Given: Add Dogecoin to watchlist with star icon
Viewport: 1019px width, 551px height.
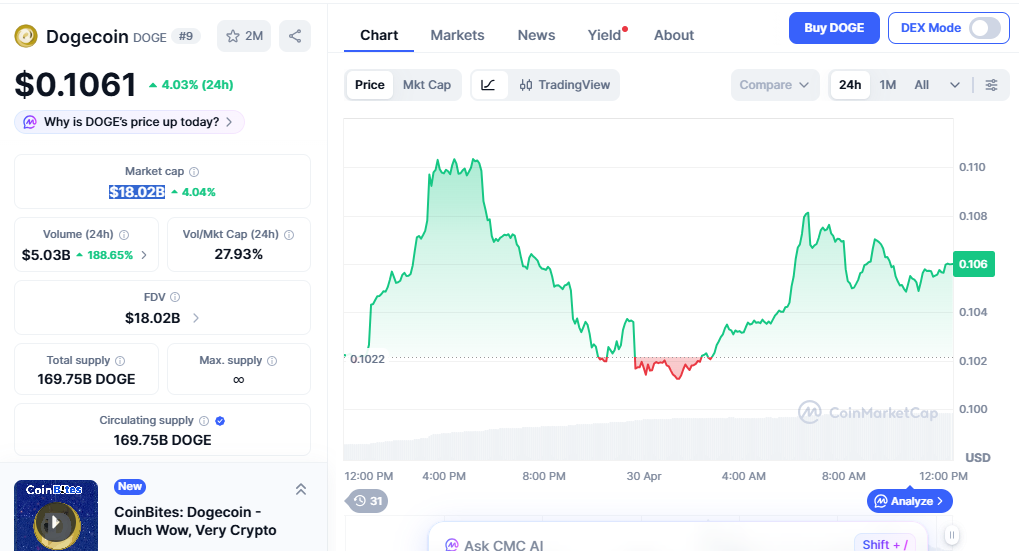Looking at the screenshot, I should pyautogui.click(x=244, y=36).
